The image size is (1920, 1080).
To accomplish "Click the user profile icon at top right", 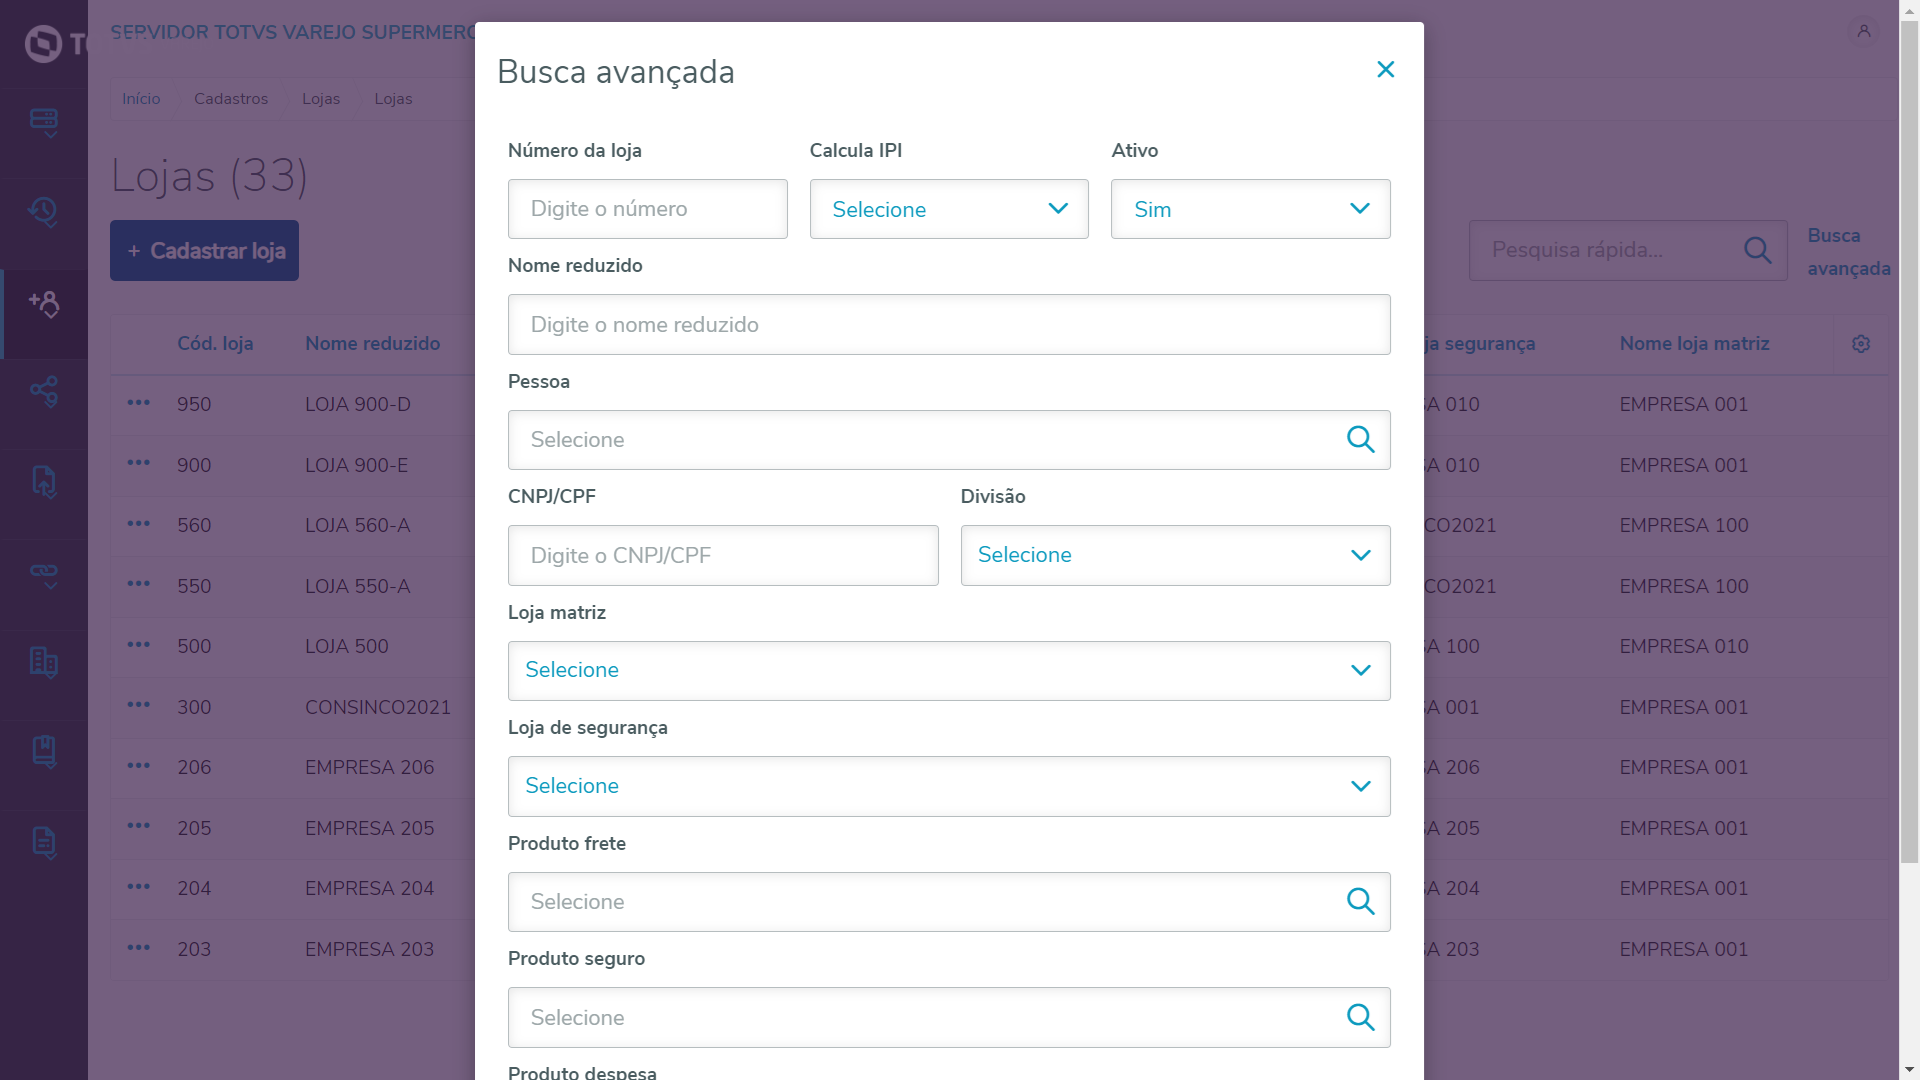I will click(x=1864, y=32).
